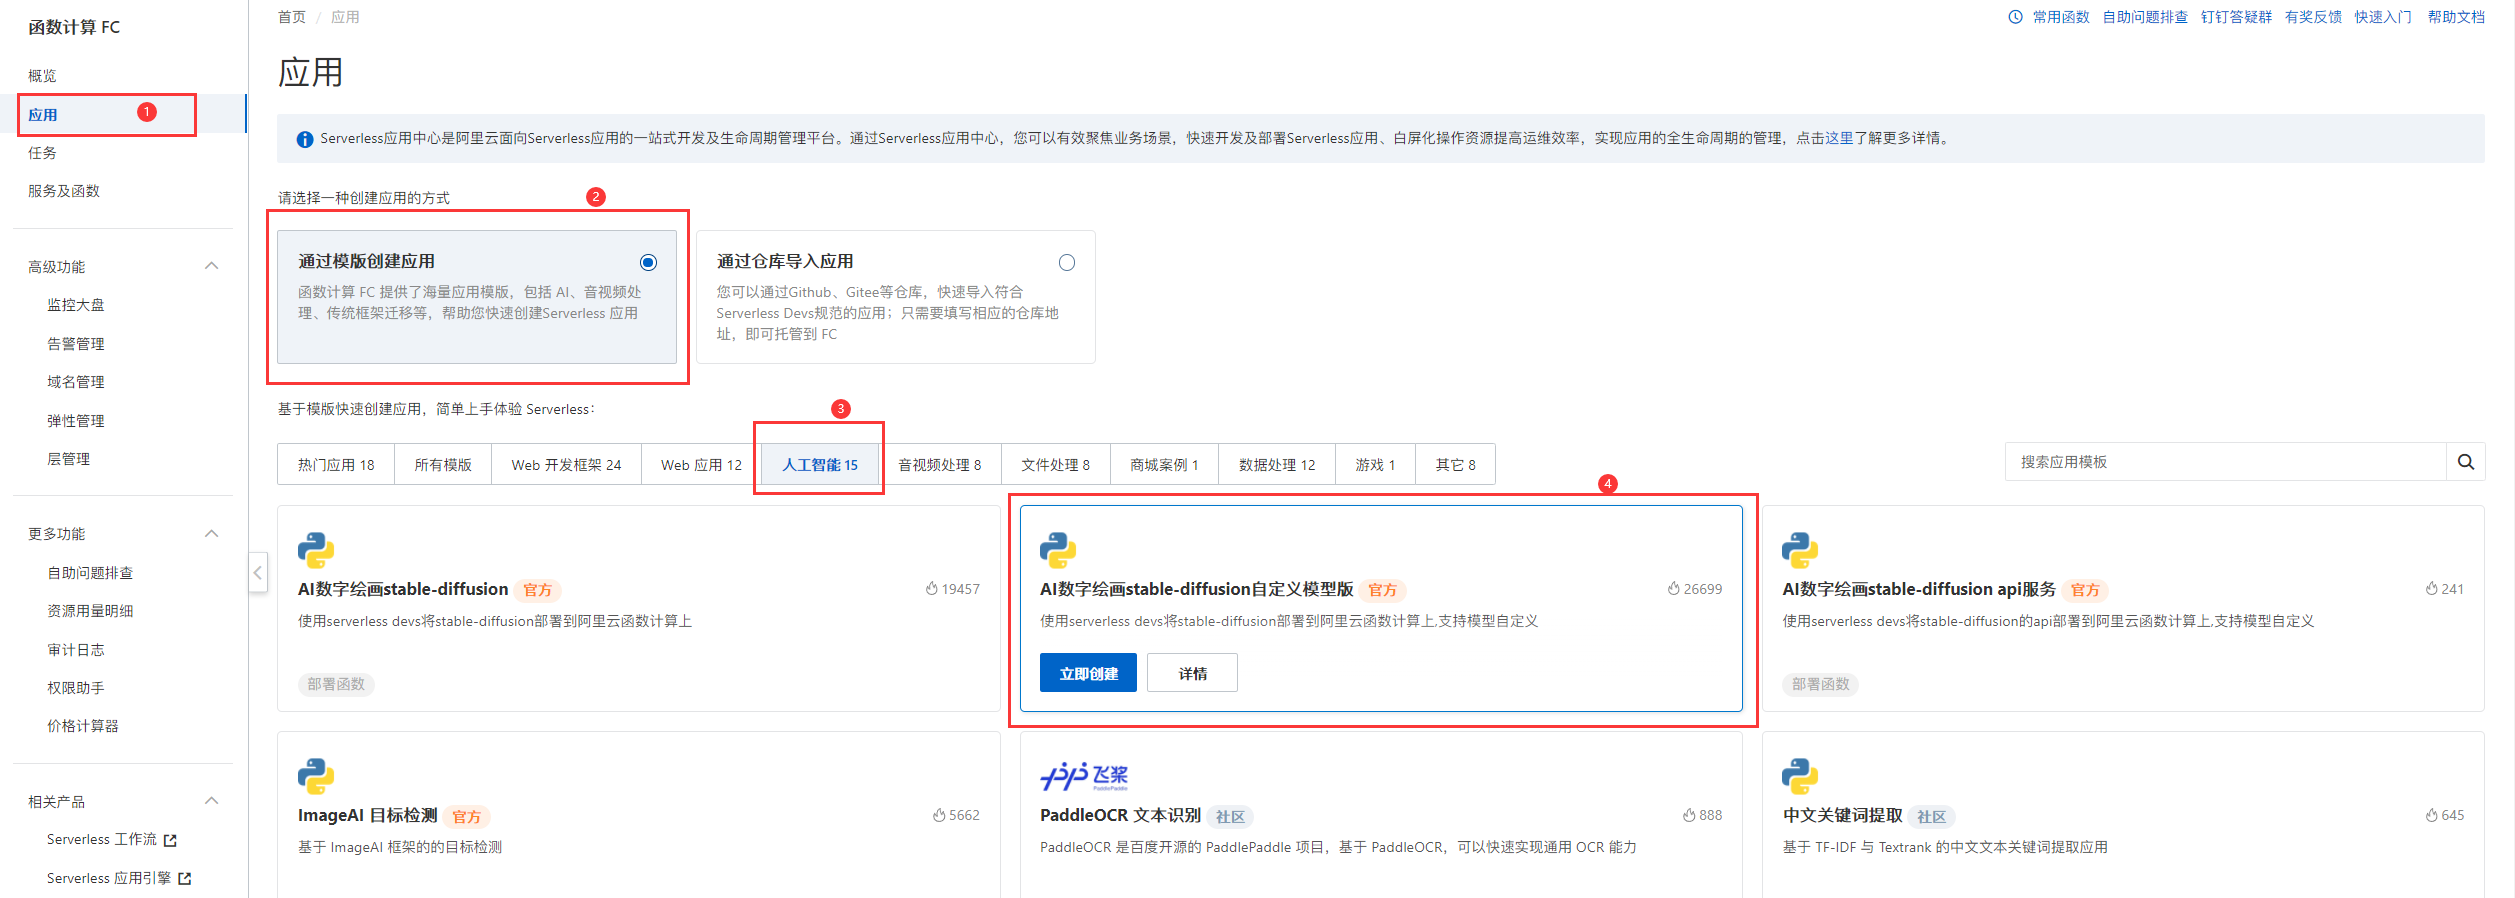The width and height of the screenshot is (2515, 898).
Task: Open the 自助问题排查 top link
Action: click(2145, 17)
